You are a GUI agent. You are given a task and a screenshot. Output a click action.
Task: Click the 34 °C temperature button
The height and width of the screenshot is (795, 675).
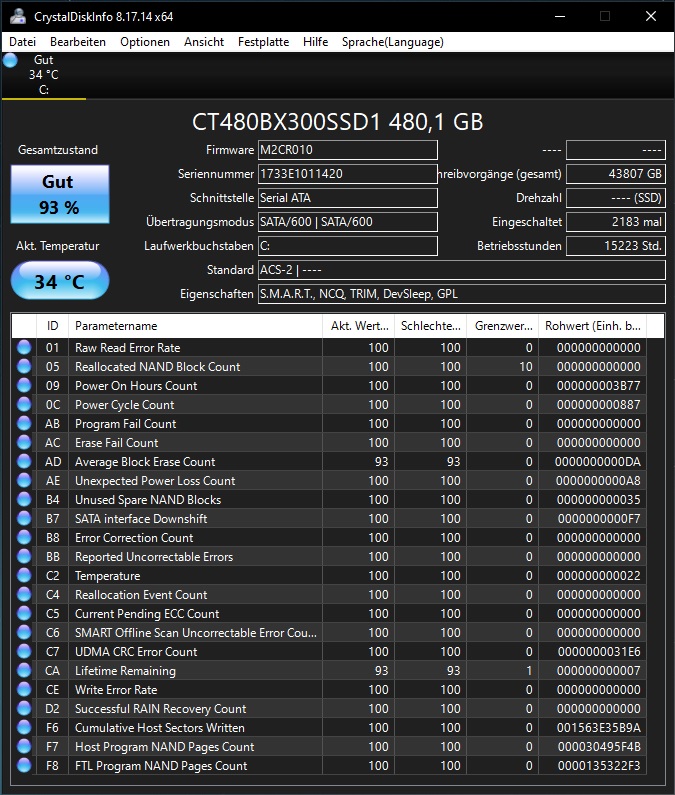[x=60, y=280]
